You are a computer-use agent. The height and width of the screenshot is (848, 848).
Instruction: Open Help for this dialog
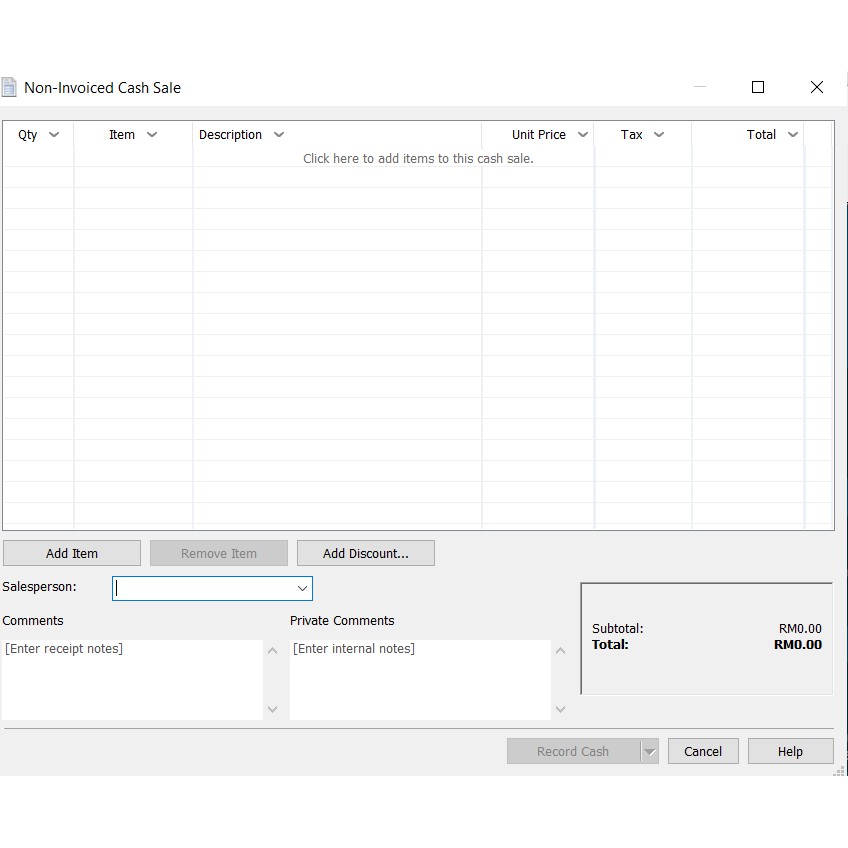coord(790,752)
